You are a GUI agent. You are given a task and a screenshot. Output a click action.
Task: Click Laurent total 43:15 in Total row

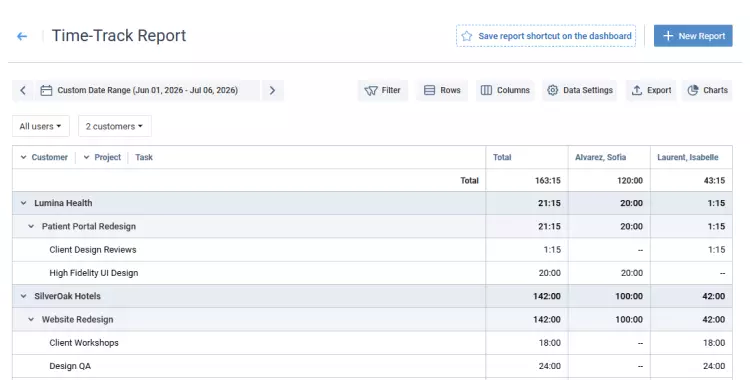click(x=714, y=181)
